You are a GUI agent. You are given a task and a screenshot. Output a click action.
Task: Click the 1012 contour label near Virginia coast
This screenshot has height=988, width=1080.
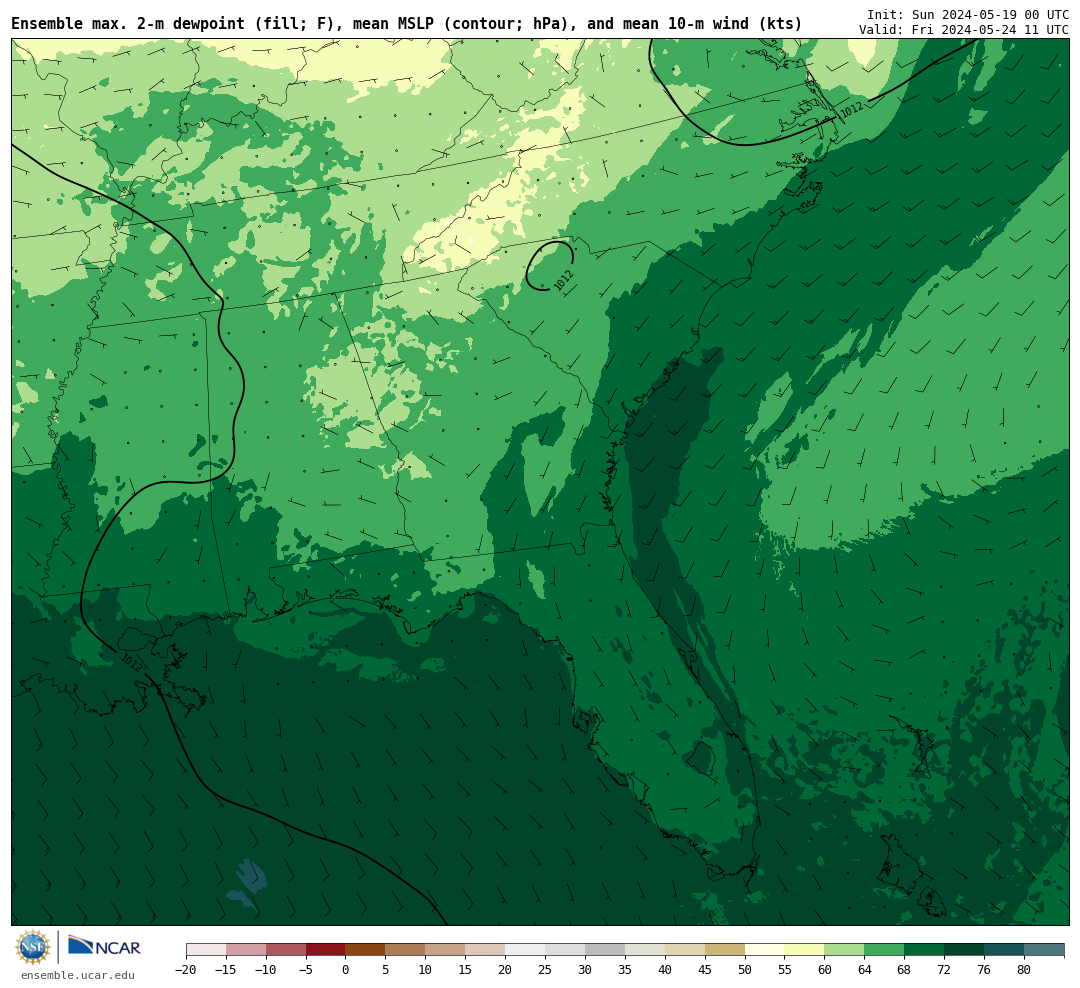click(852, 109)
